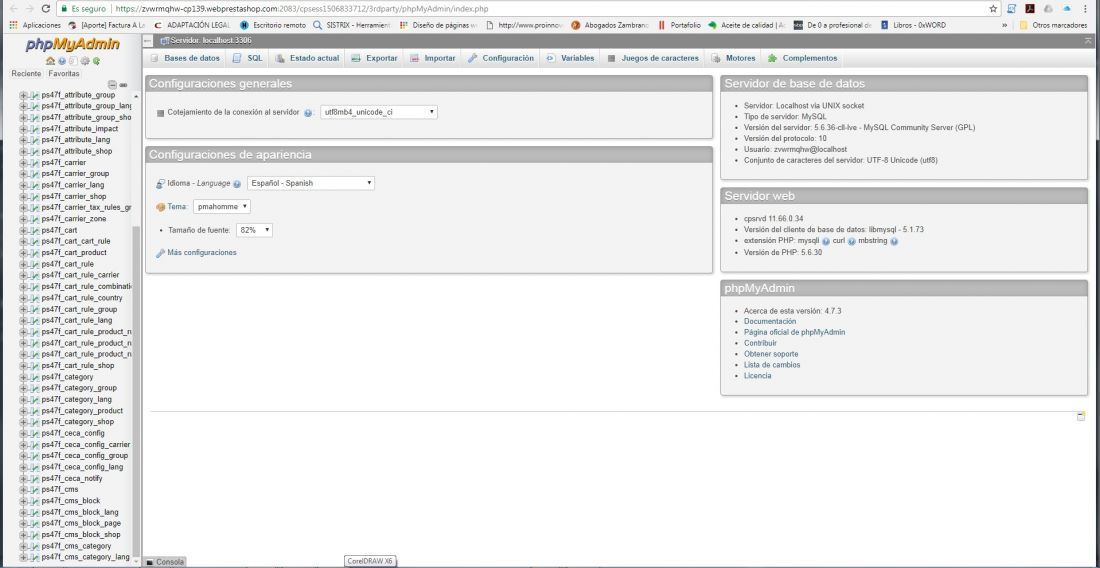
Task: Open Chrome three-dot menu
Action: (x=1085, y=9)
